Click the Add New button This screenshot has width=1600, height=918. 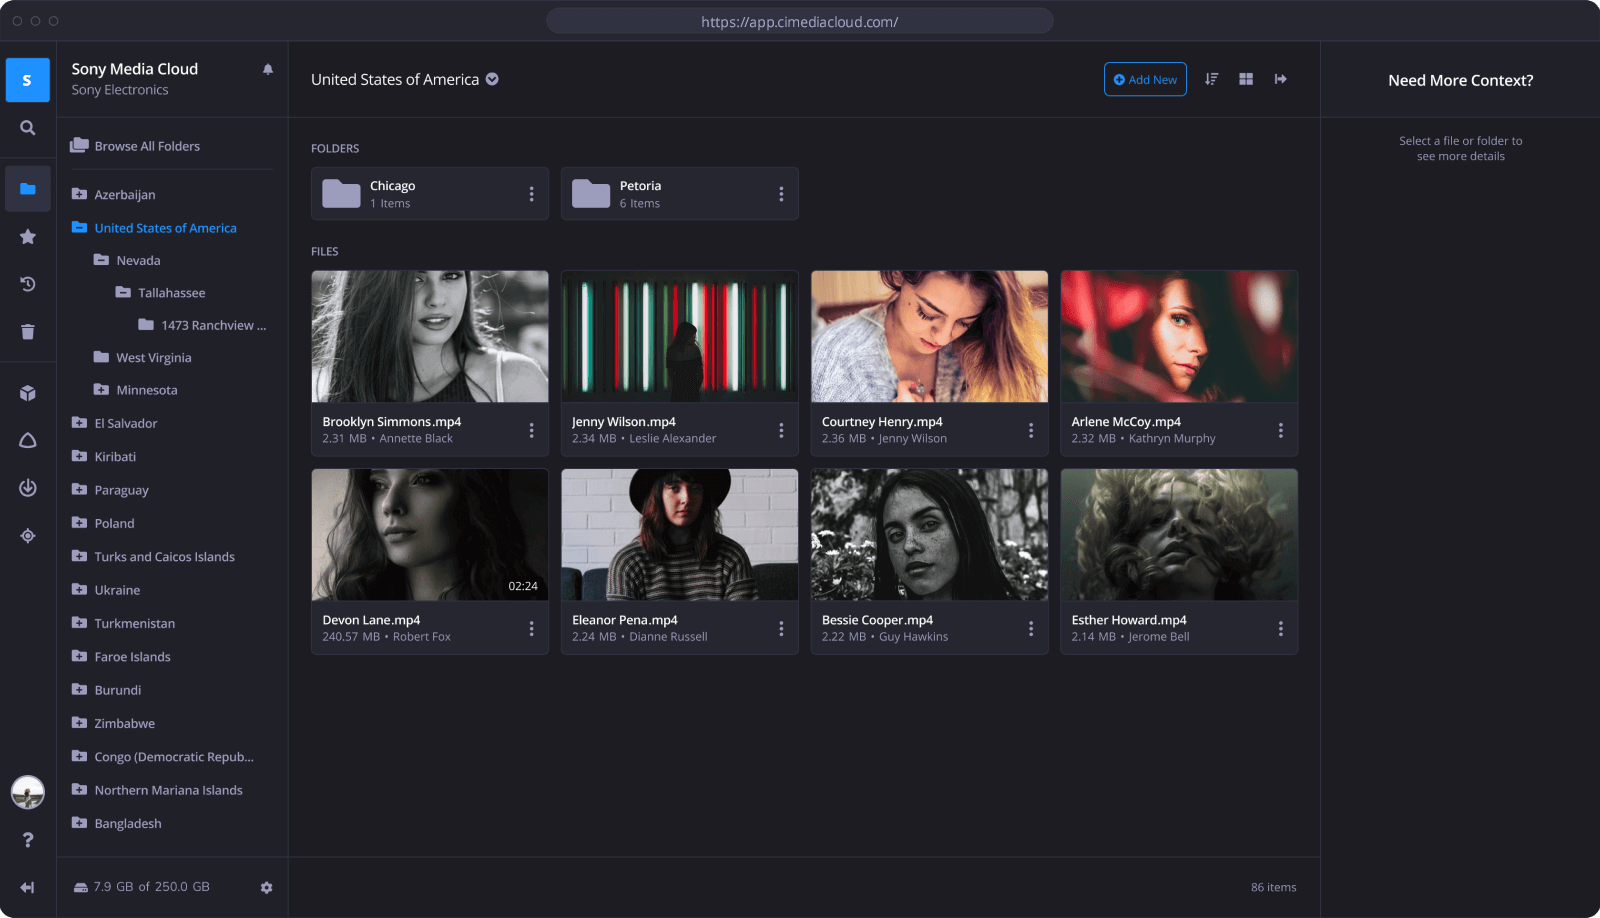click(x=1145, y=80)
